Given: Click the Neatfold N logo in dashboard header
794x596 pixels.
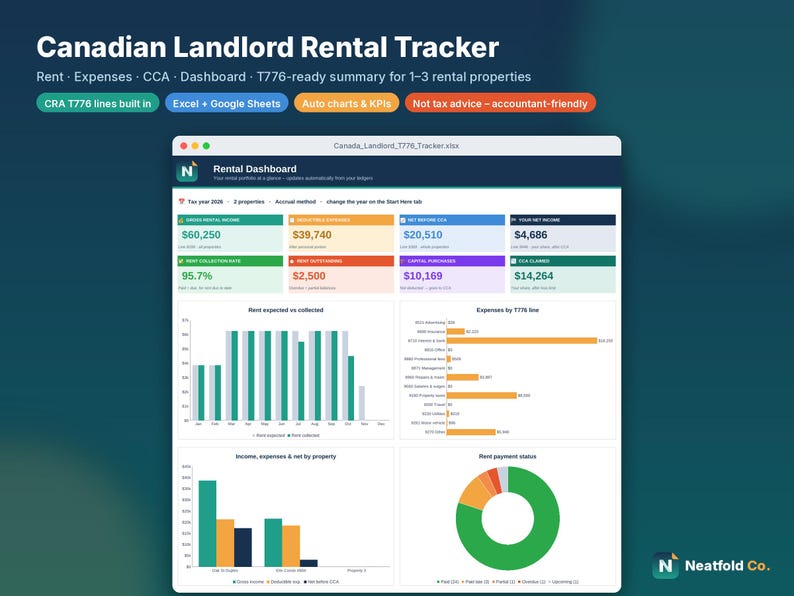Looking at the screenshot, I should 187,171.
